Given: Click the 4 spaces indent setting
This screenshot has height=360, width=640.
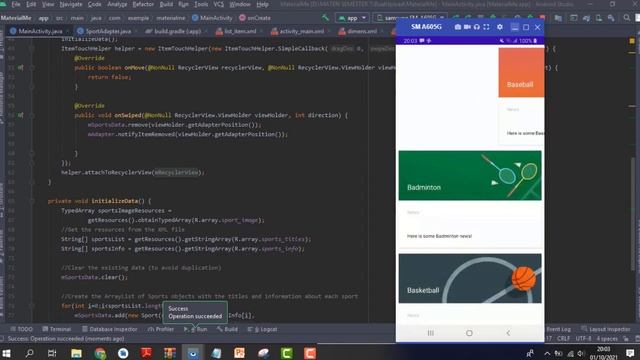Looking at the screenshot, I should [607, 338].
